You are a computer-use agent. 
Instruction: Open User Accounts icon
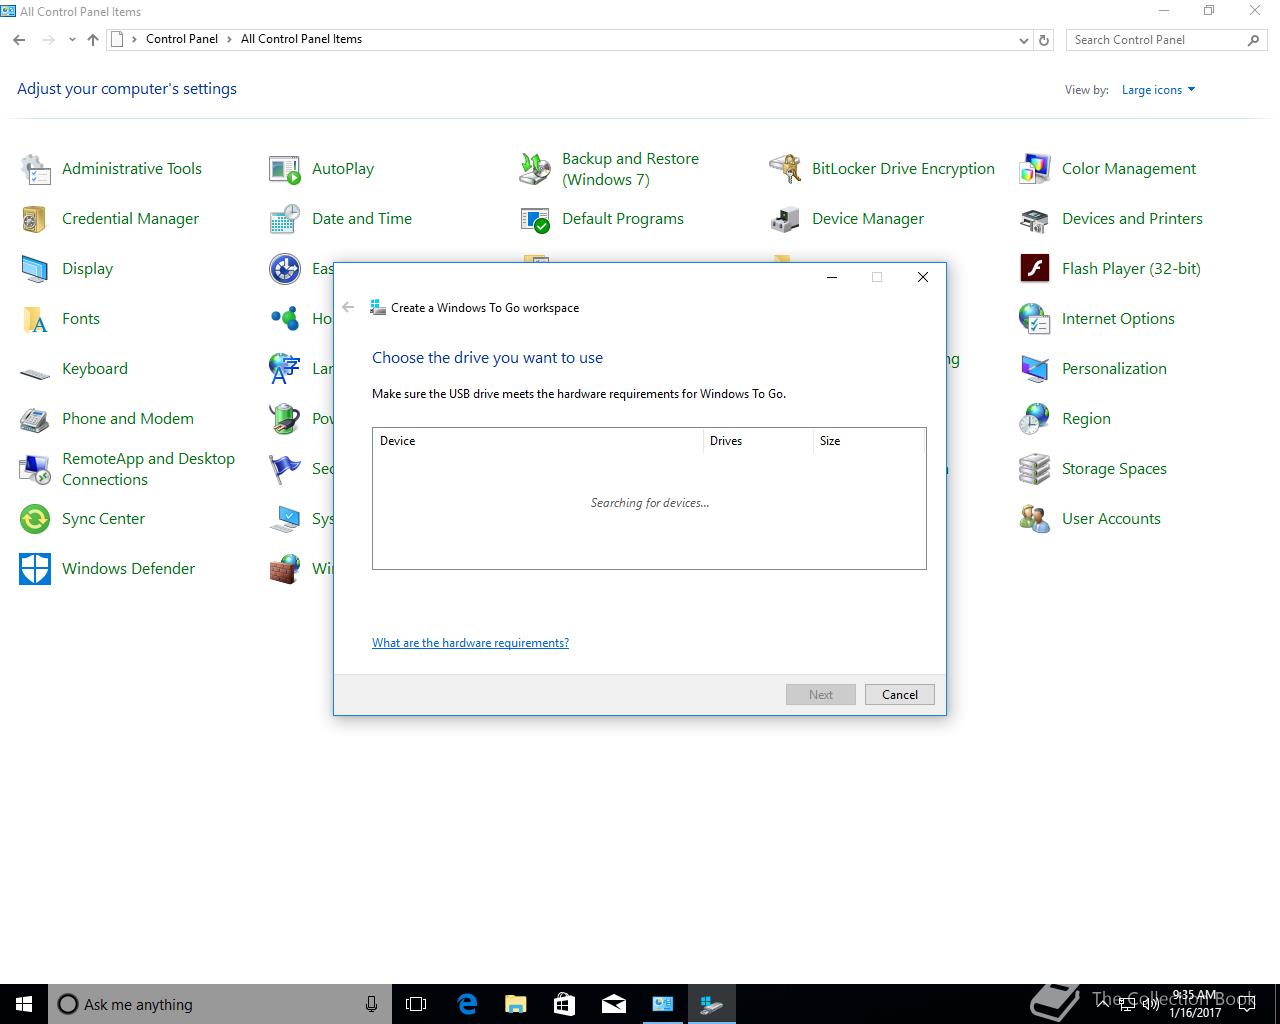pyautogui.click(x=1035, y=519)
